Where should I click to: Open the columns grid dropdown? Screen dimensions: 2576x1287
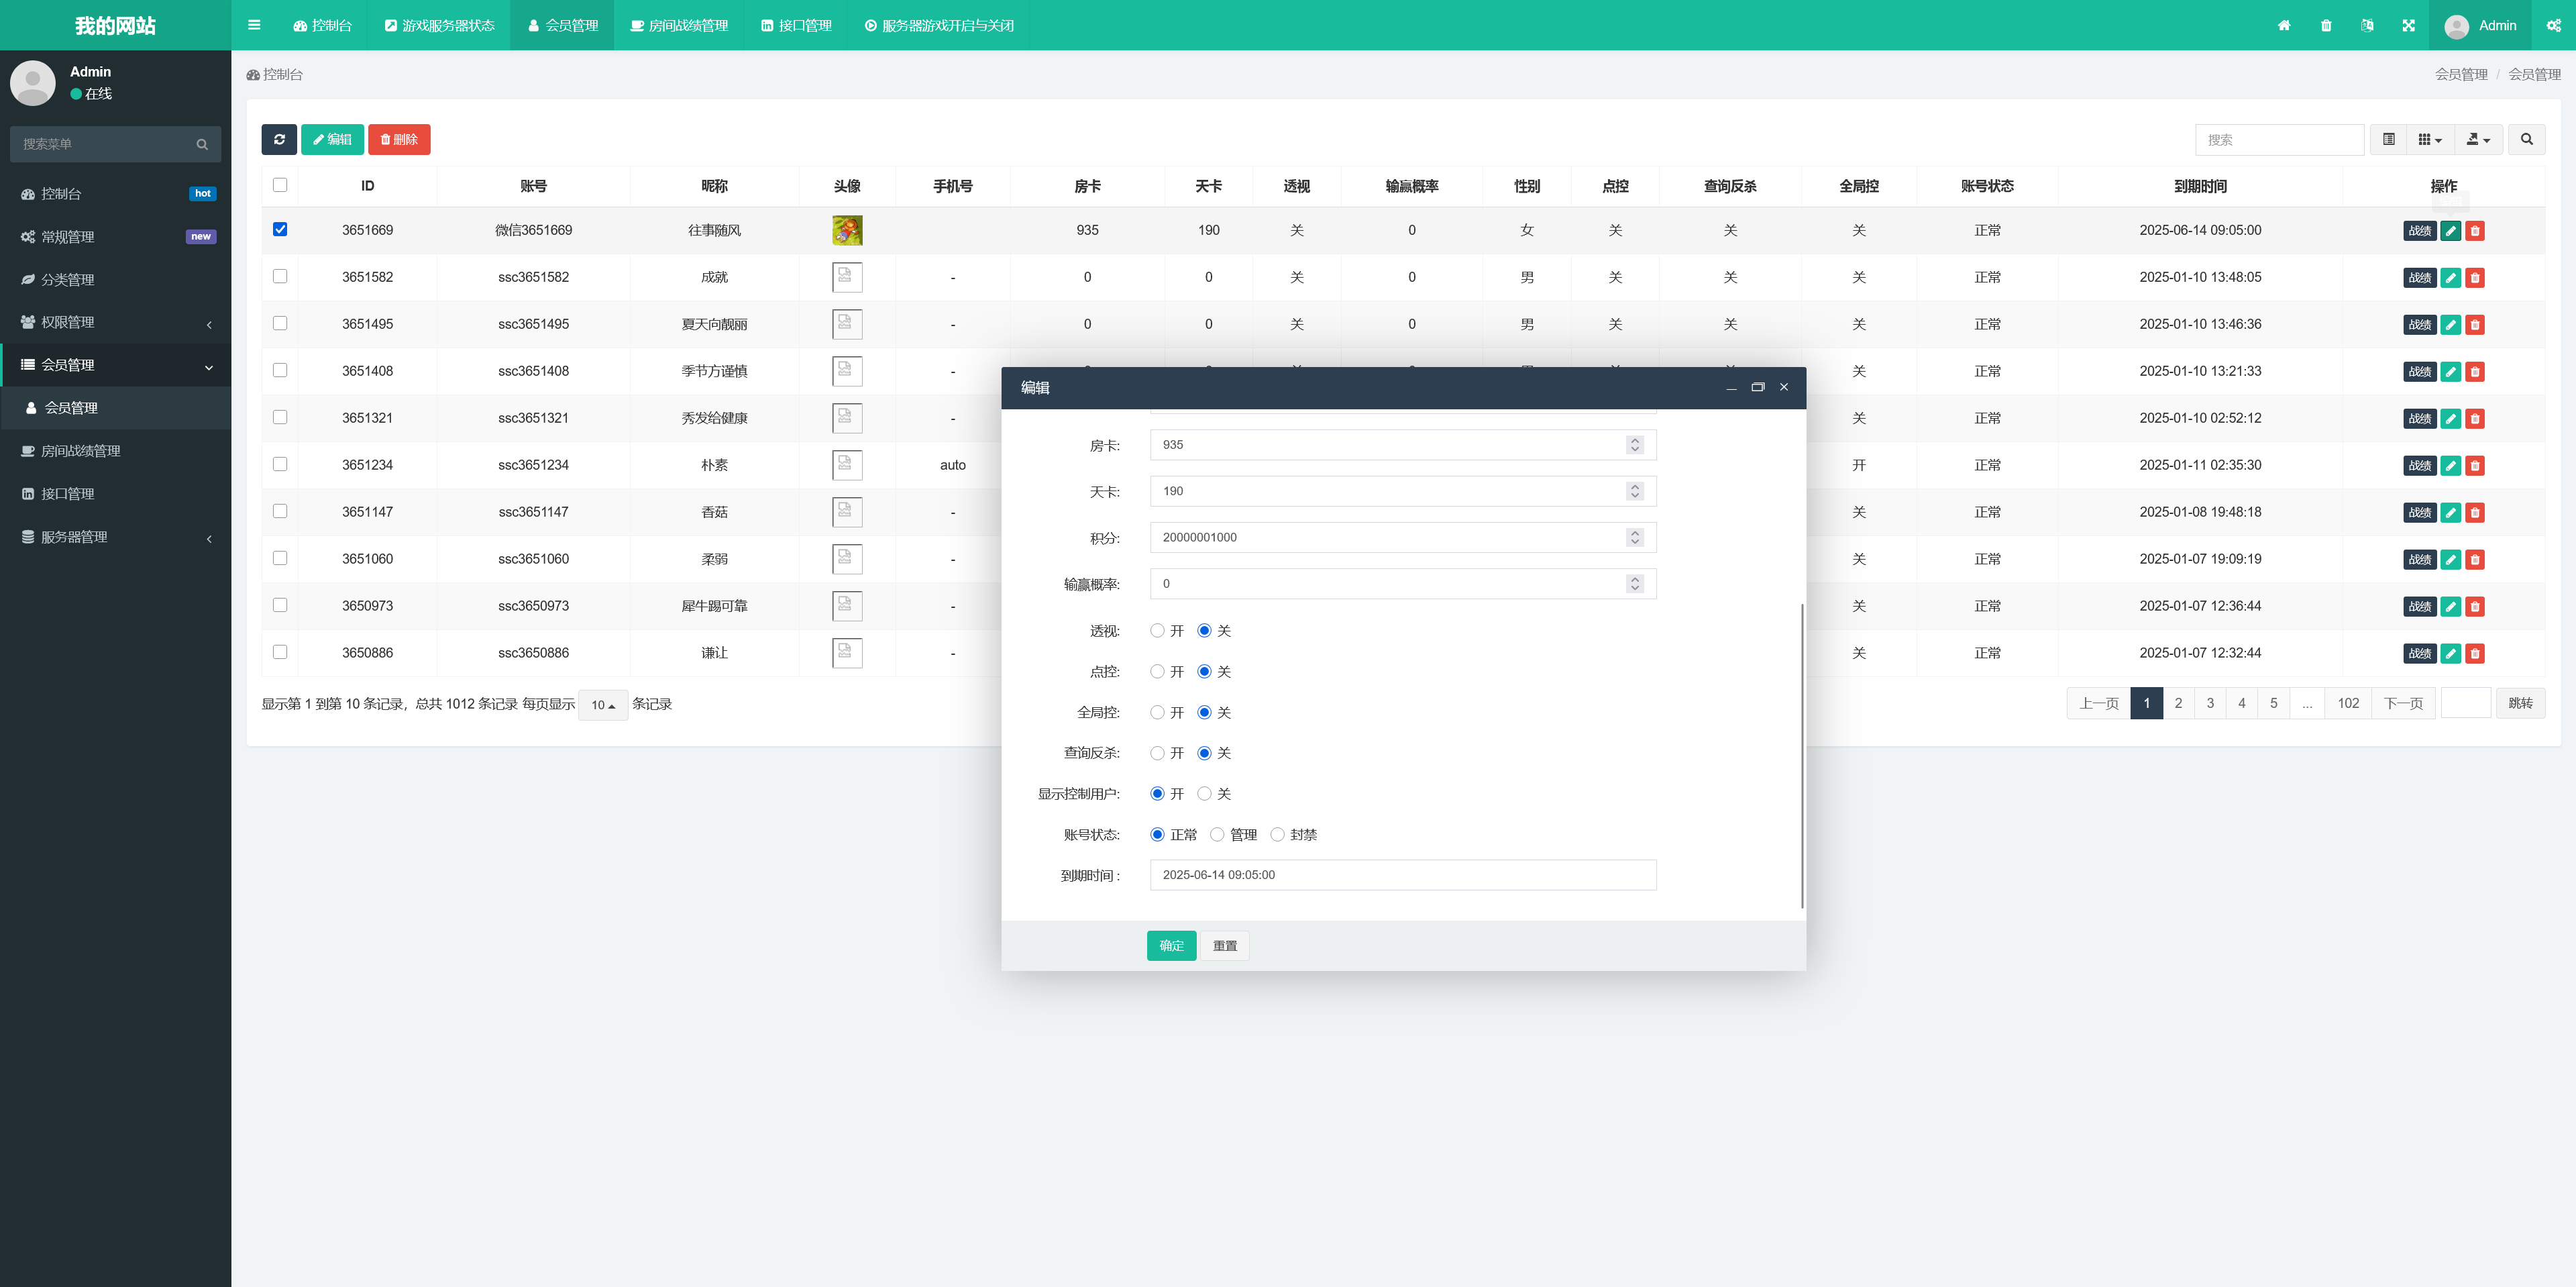coord(2429,139)
